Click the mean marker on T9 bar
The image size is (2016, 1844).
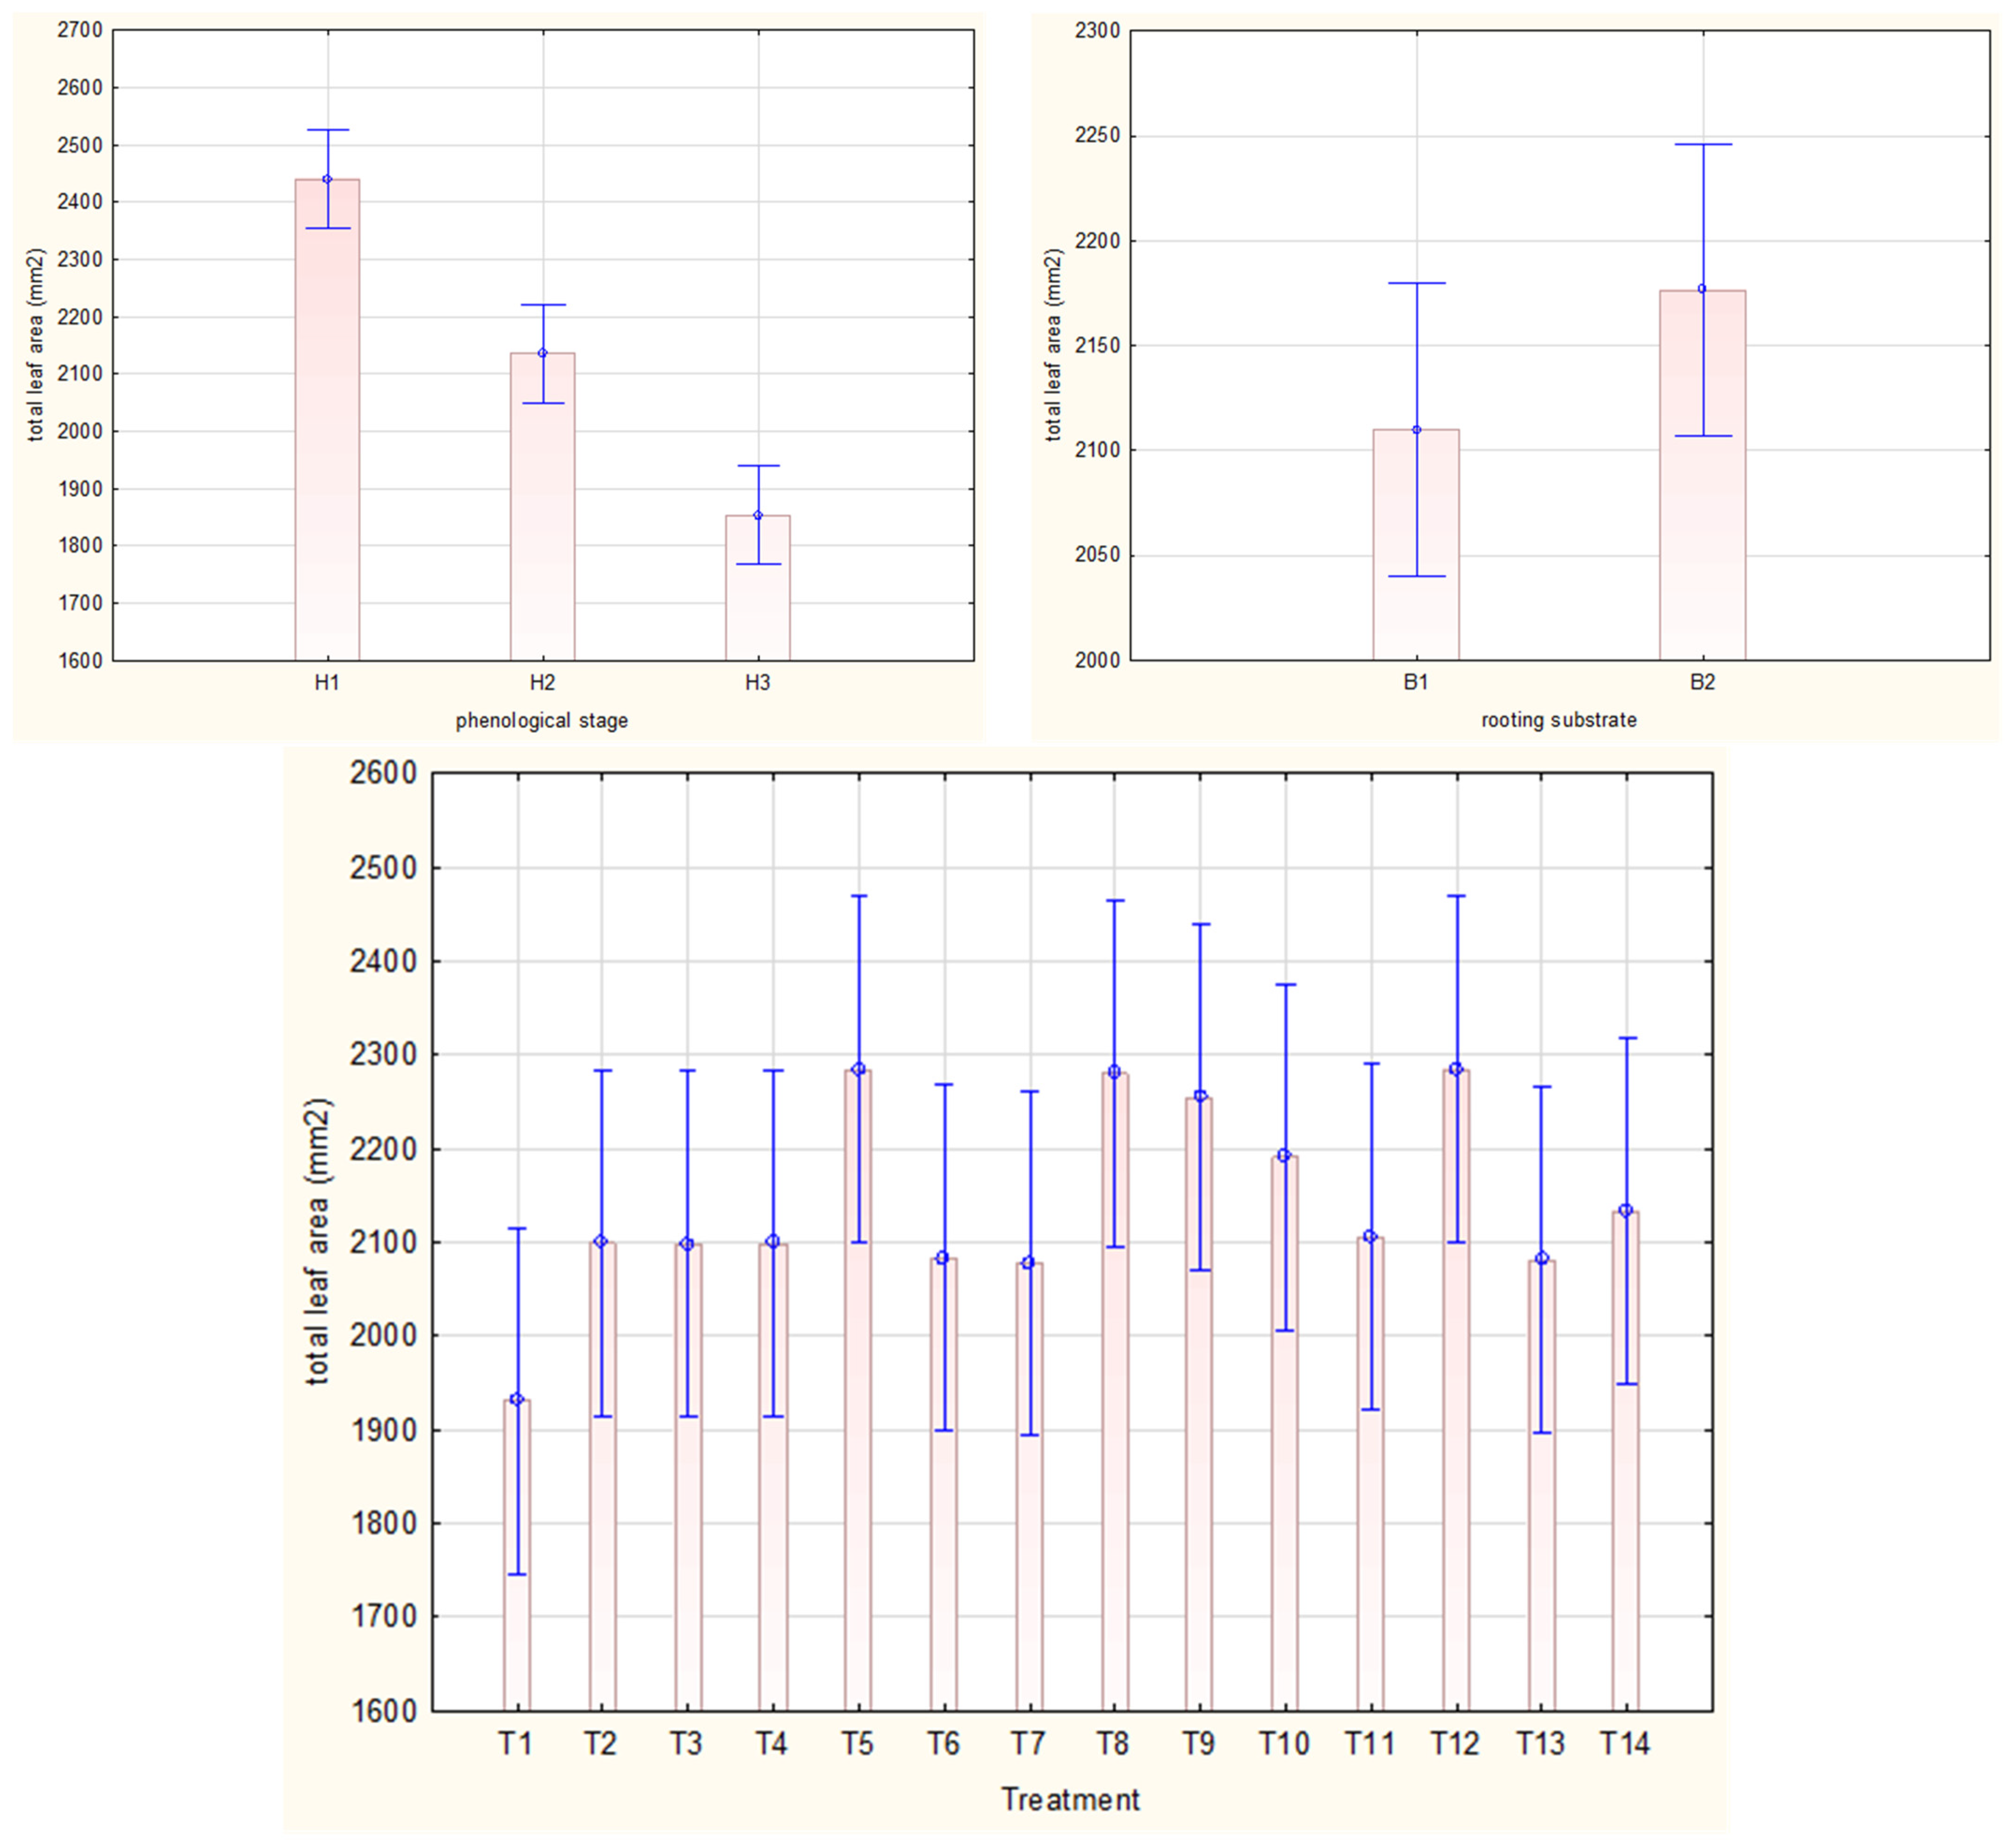1200,1096
